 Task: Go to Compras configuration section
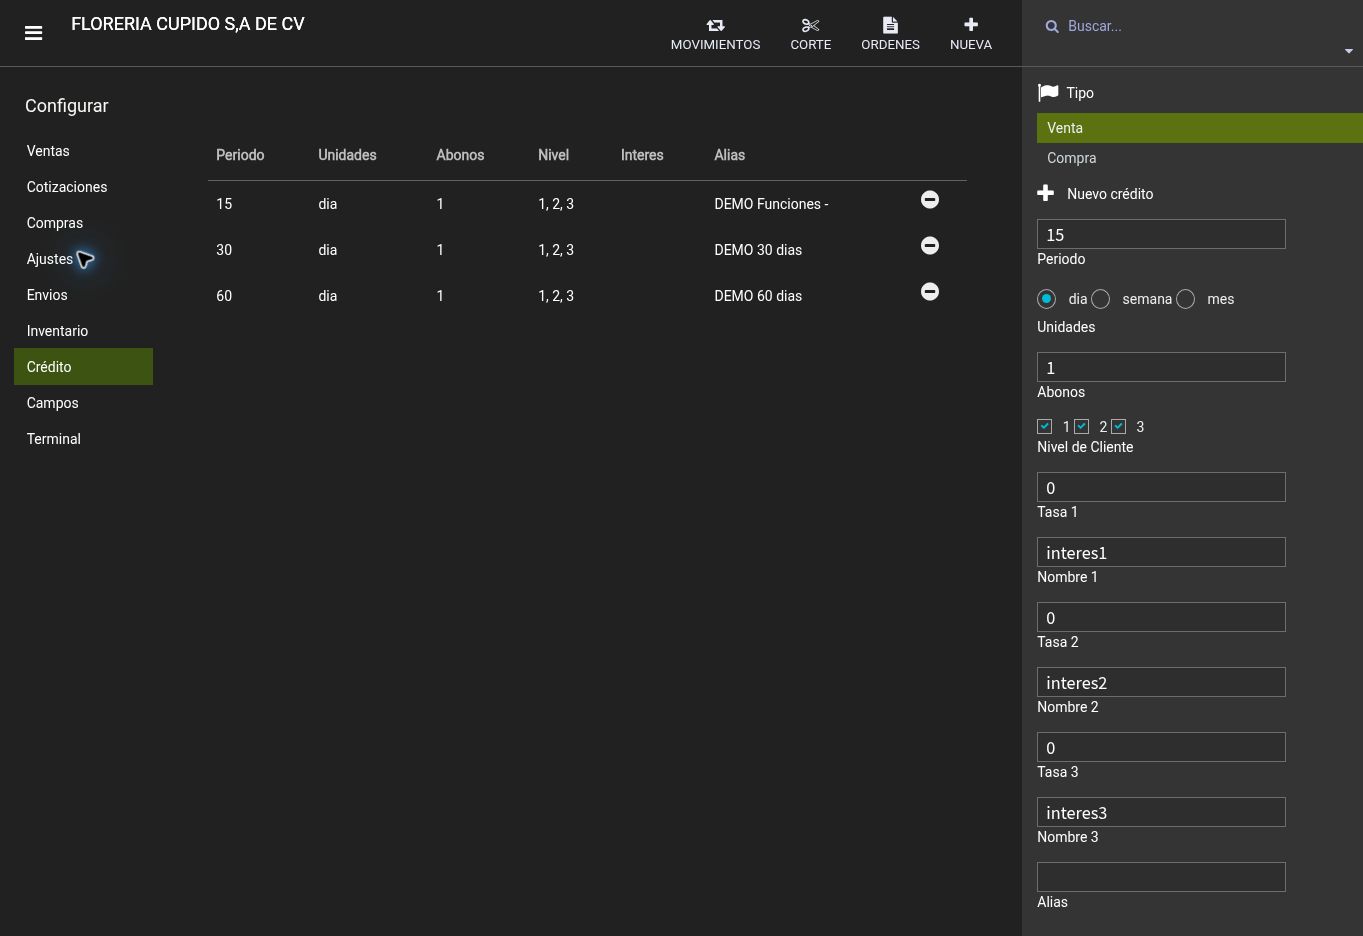(x=83, y=223)
